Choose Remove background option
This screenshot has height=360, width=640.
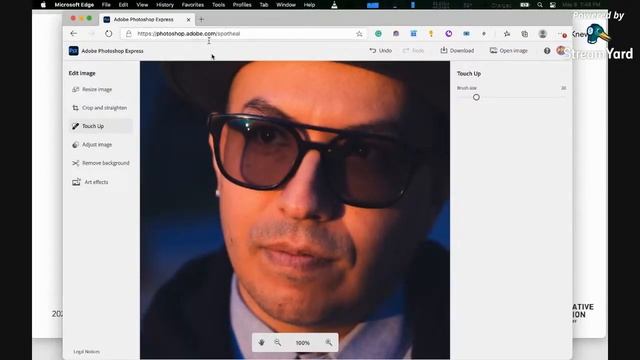point(100,163)
